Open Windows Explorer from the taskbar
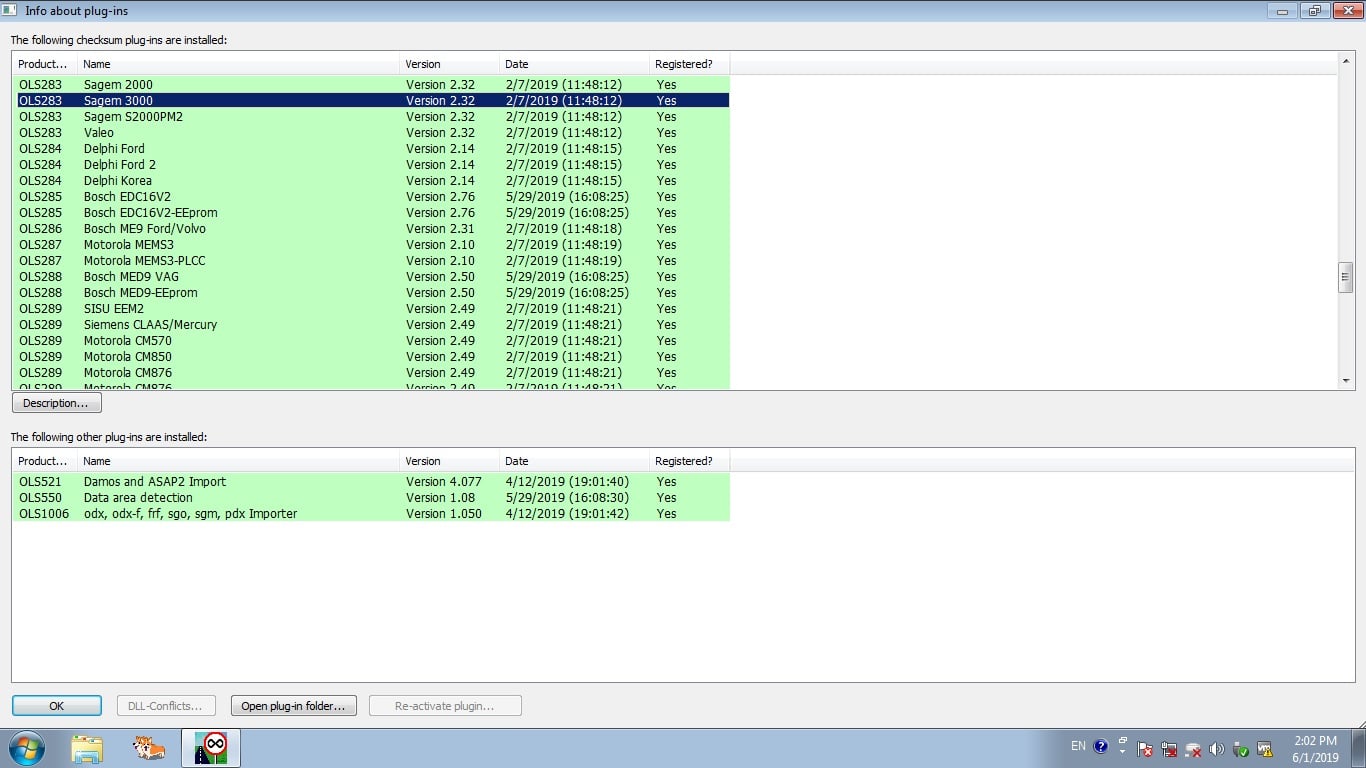Viewport: 1366px width, 768px height. 87,748
